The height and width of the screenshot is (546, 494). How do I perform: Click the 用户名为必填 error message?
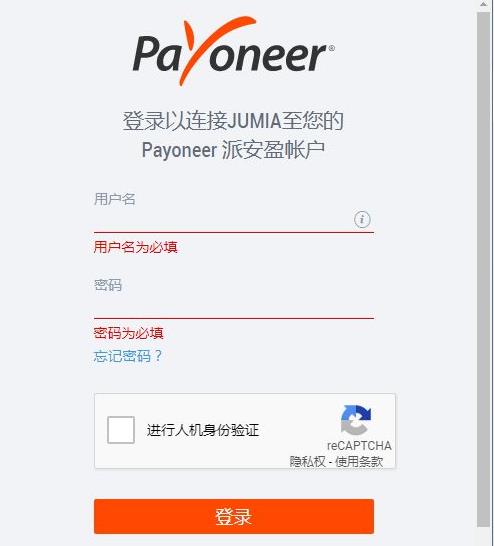click(136, 247)
